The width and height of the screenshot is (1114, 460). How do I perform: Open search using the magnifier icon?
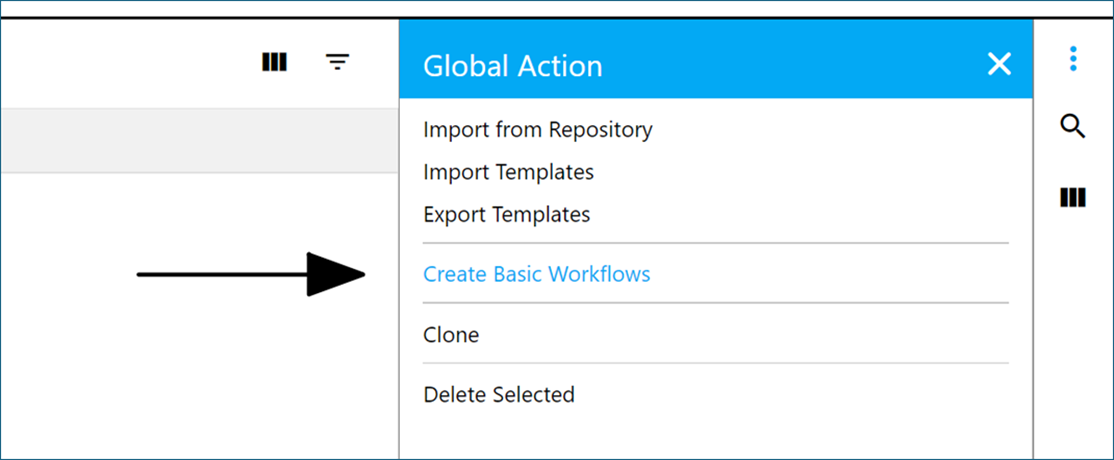tap(1073, 127)
